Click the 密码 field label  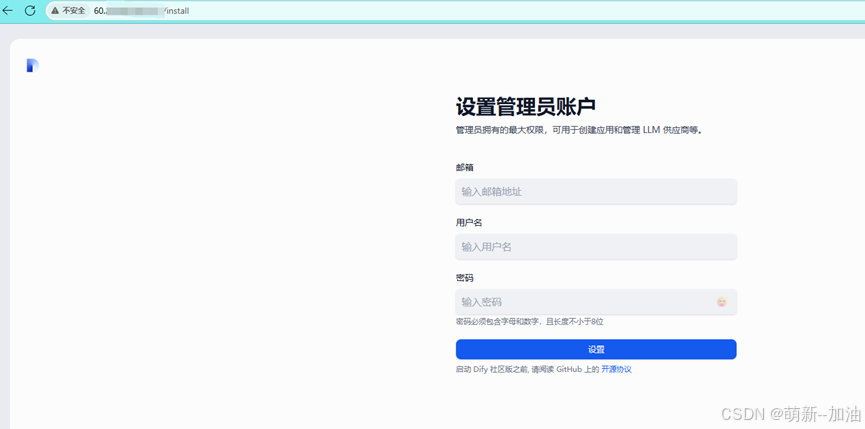(x=464, y=277)
